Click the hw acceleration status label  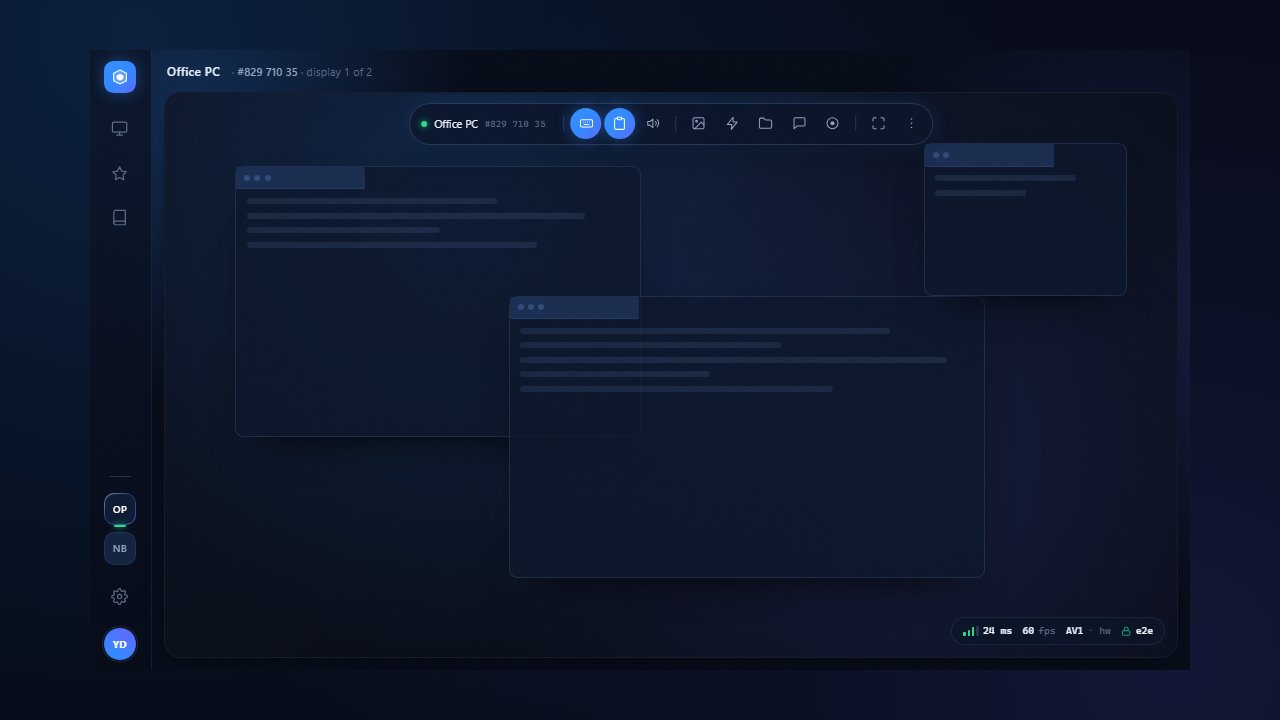point(1105,631)
